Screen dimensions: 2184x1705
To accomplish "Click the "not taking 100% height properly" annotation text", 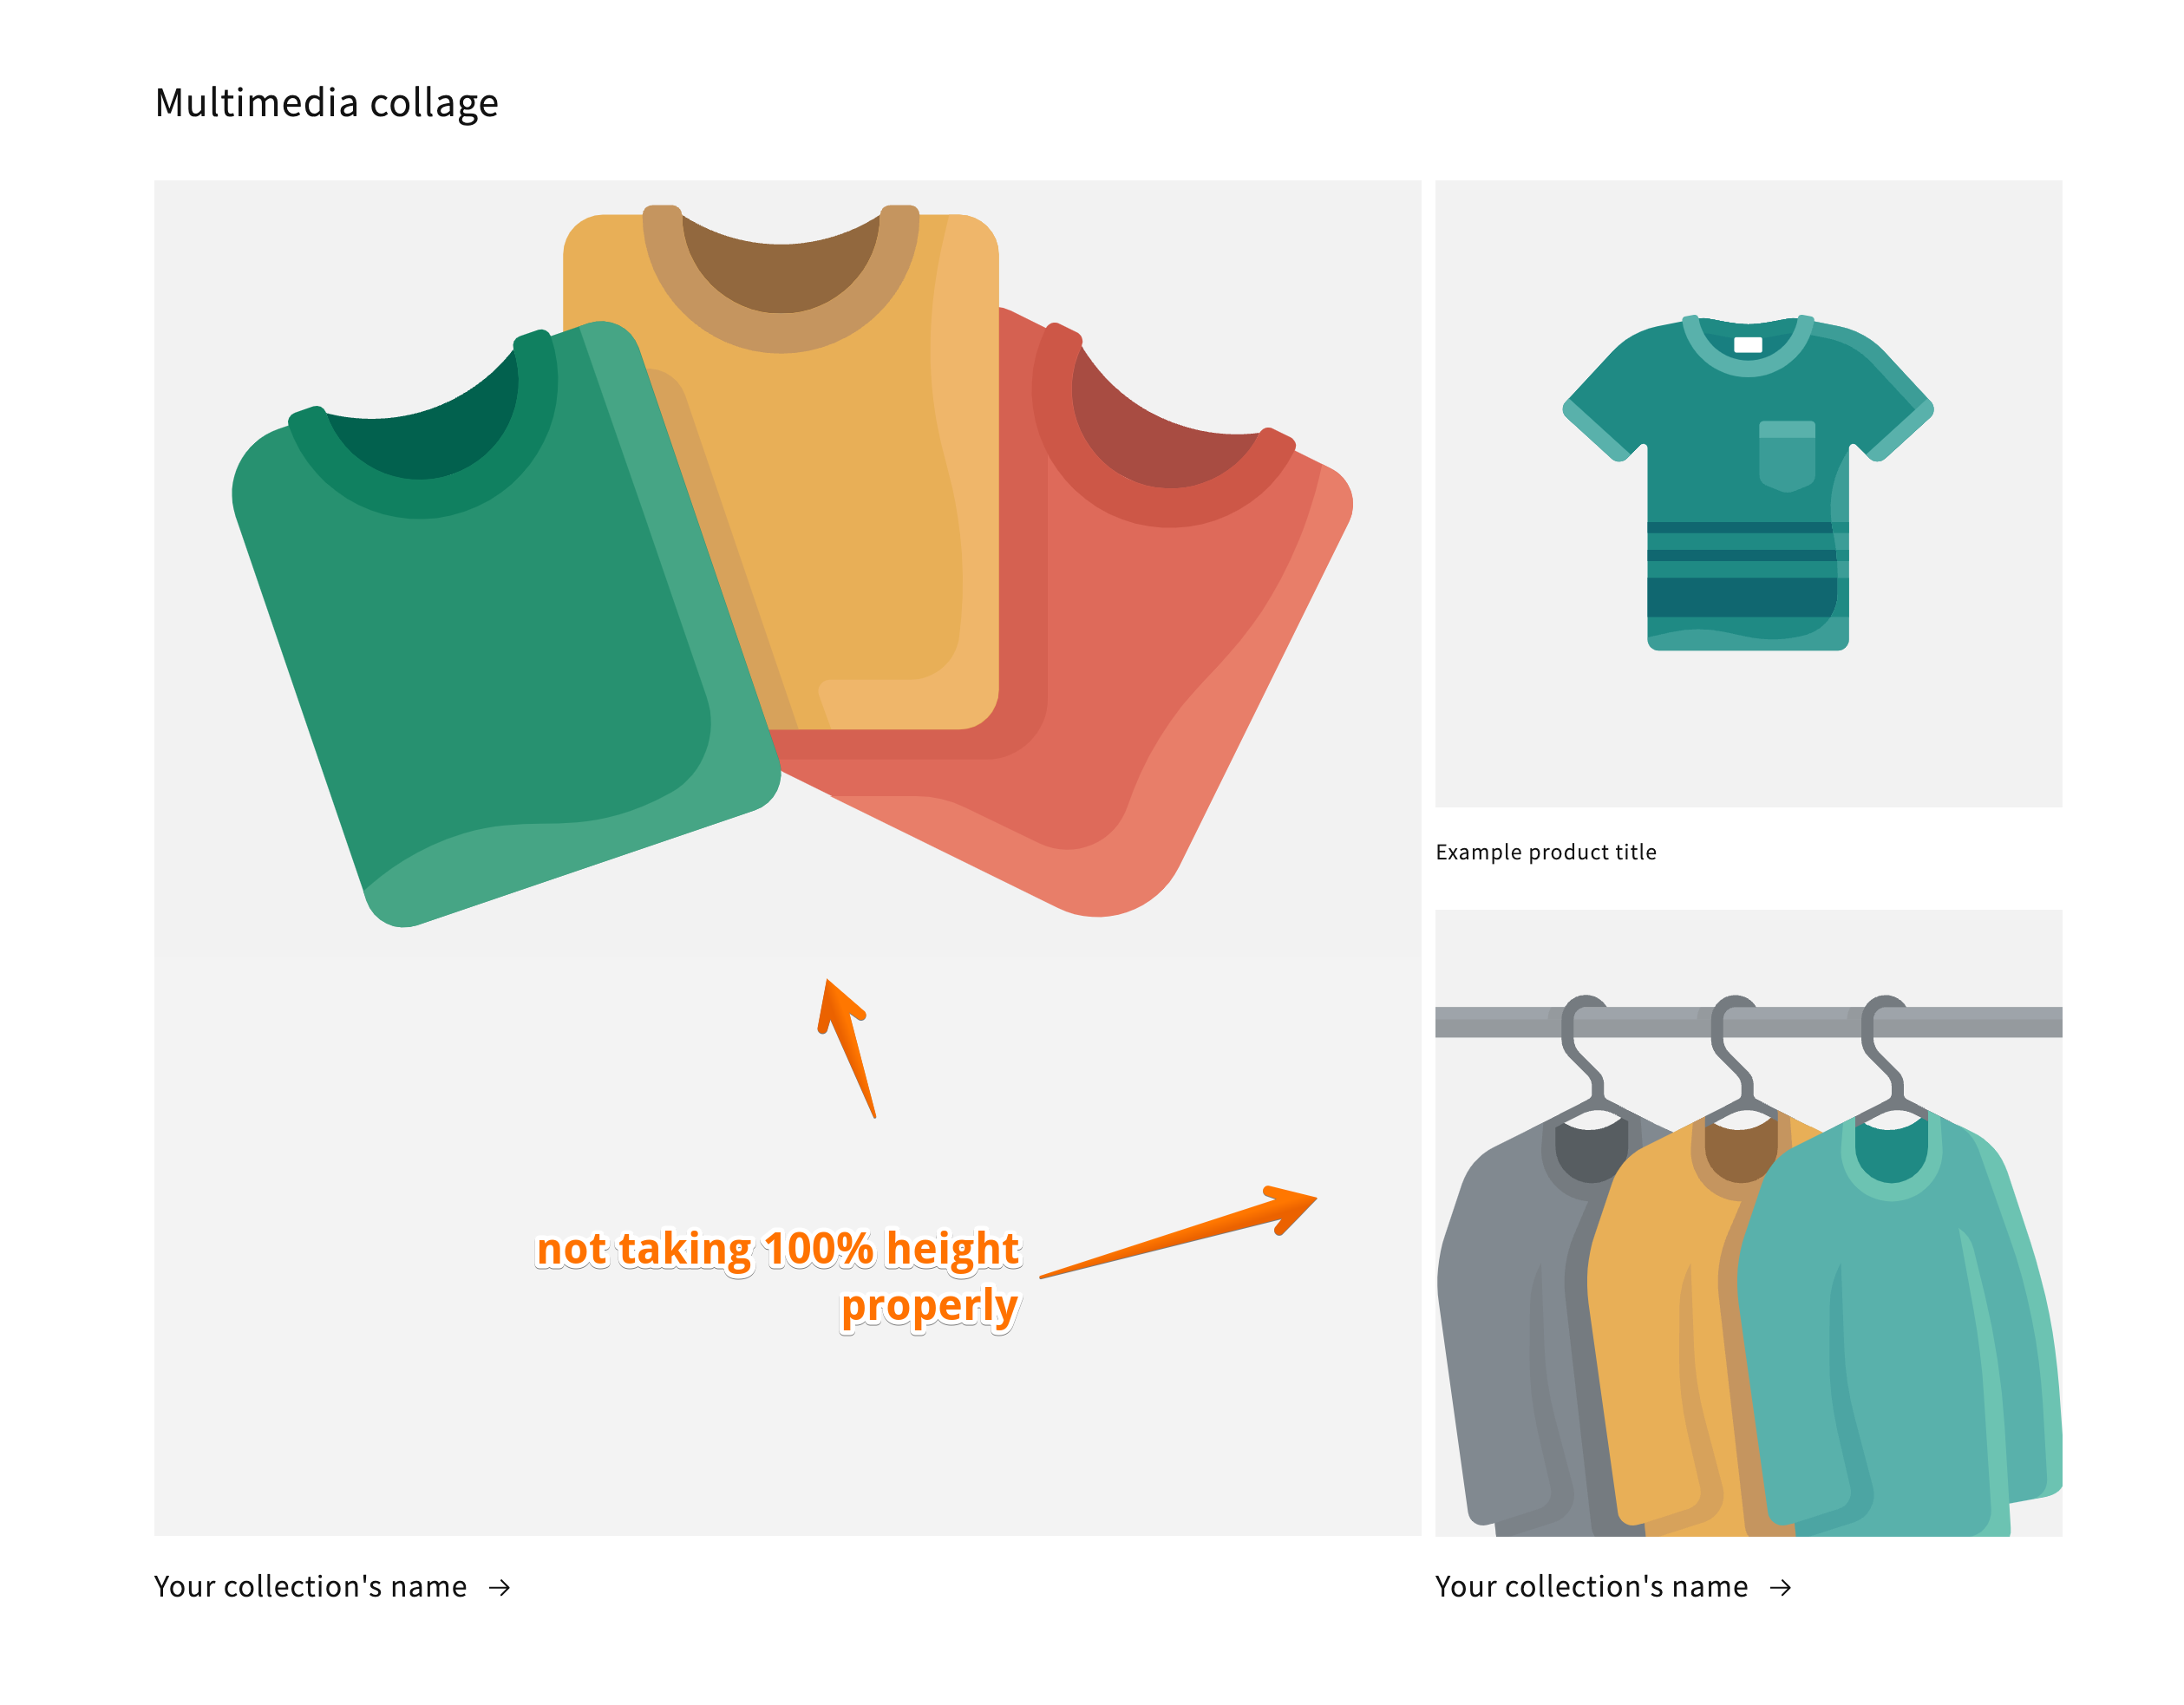I will pos(779,1277).
